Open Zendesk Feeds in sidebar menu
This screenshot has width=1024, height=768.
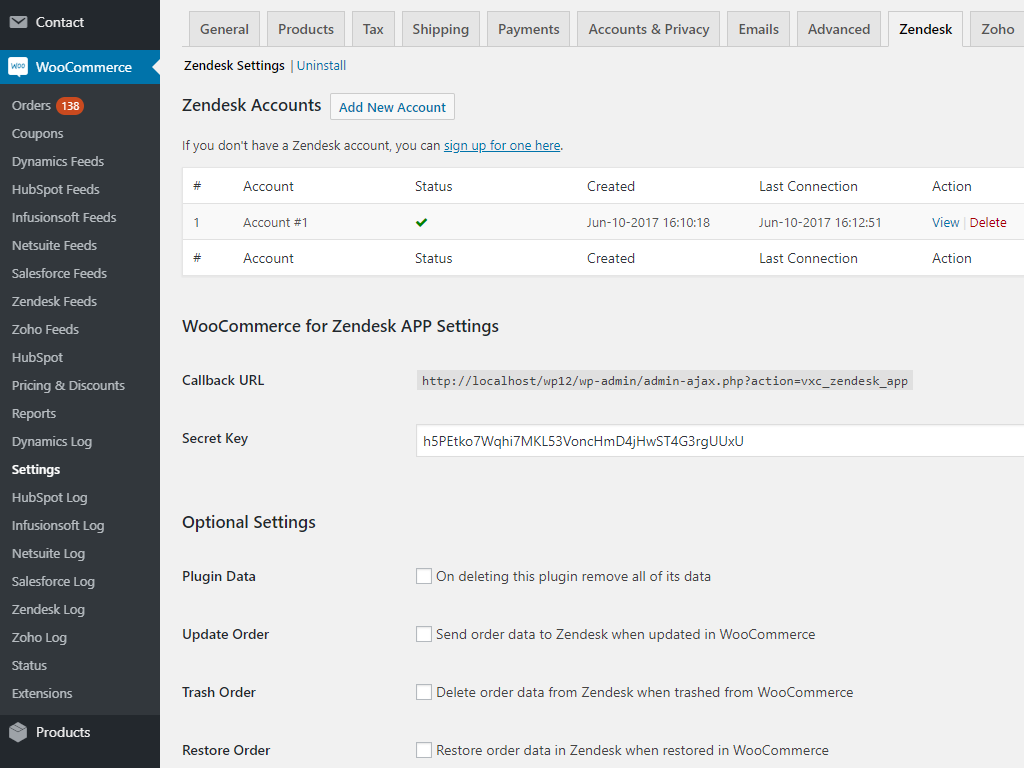pos(54,301)
